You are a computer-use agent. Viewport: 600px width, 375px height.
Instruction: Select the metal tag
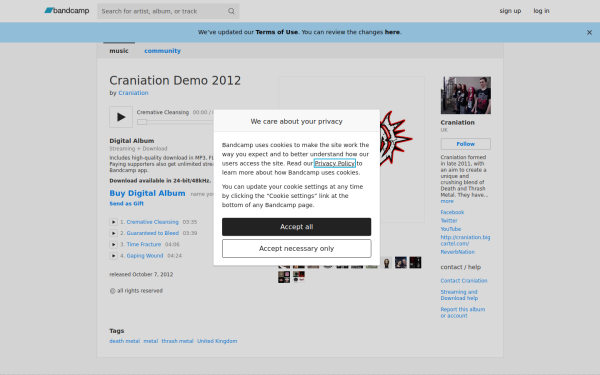coord(150,341)
